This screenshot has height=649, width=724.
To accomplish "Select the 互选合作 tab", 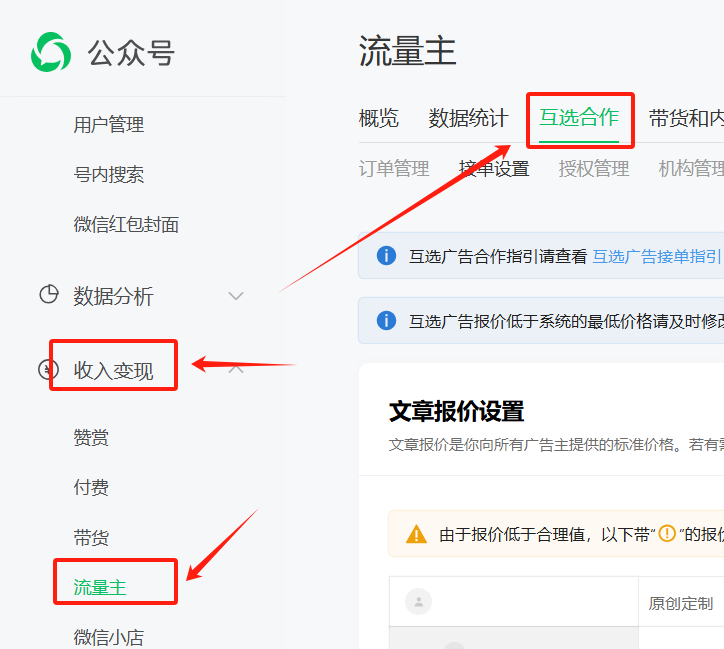I will pos(579,118).
